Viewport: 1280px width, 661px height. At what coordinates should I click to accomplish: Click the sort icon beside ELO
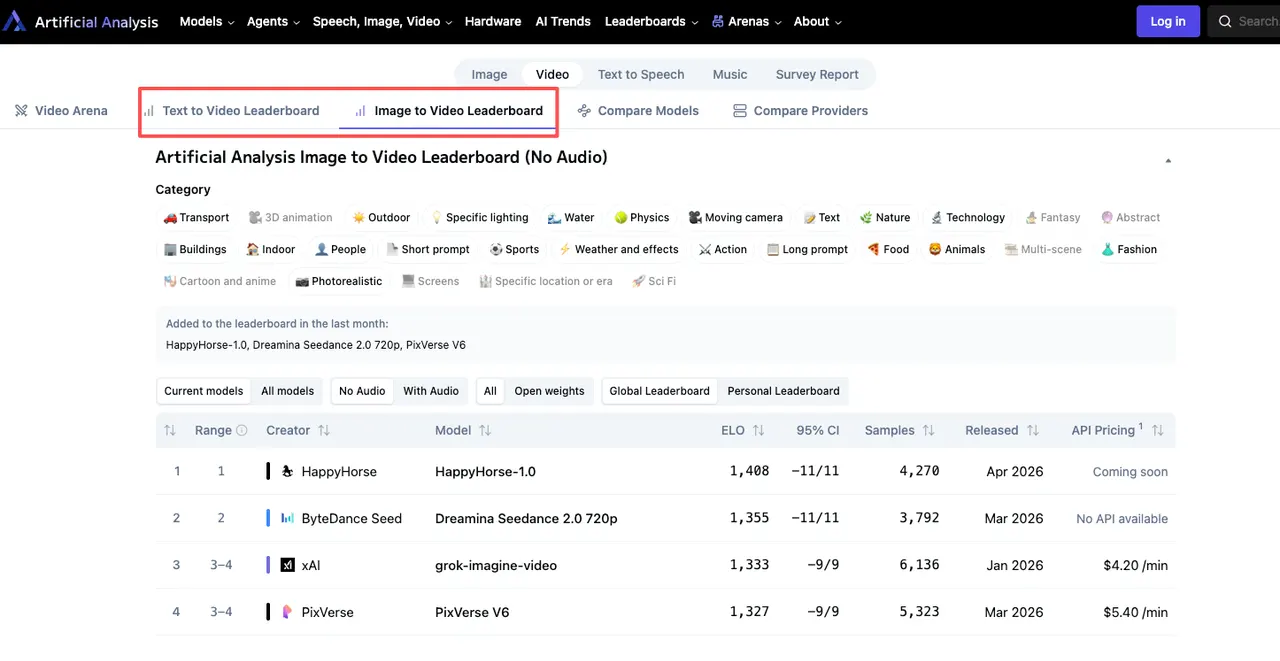click(x=758, y=430)
